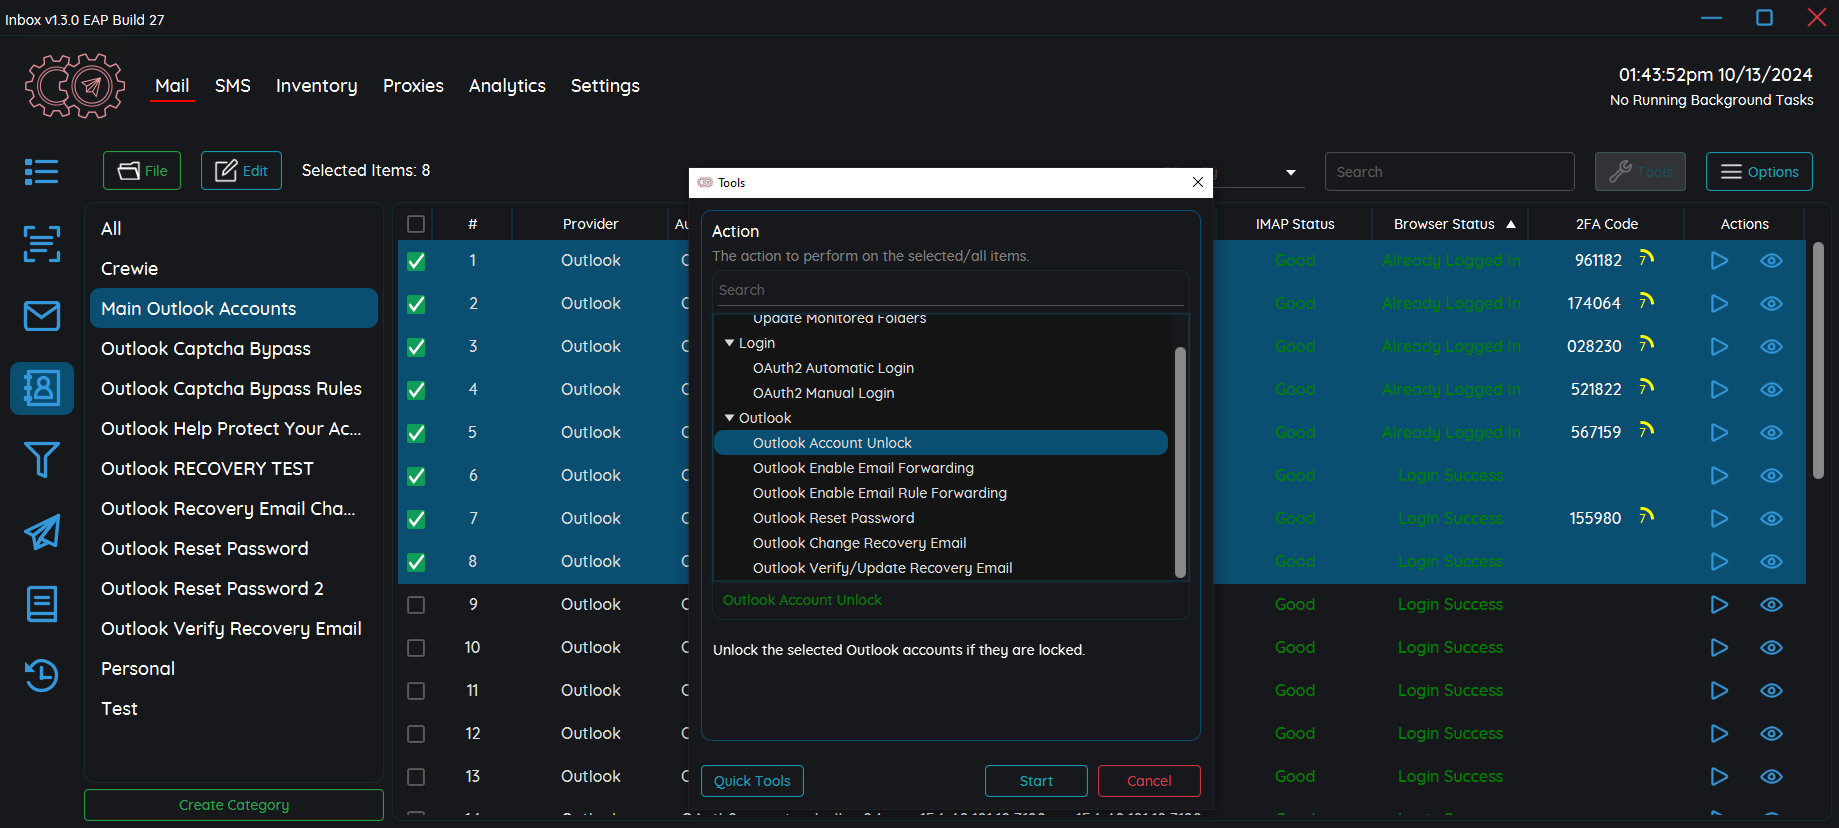The width and height of the screenshot is (1839, 828).
Task: Refresh the 2FA code 961182
Action: [x=1646, y=258]
